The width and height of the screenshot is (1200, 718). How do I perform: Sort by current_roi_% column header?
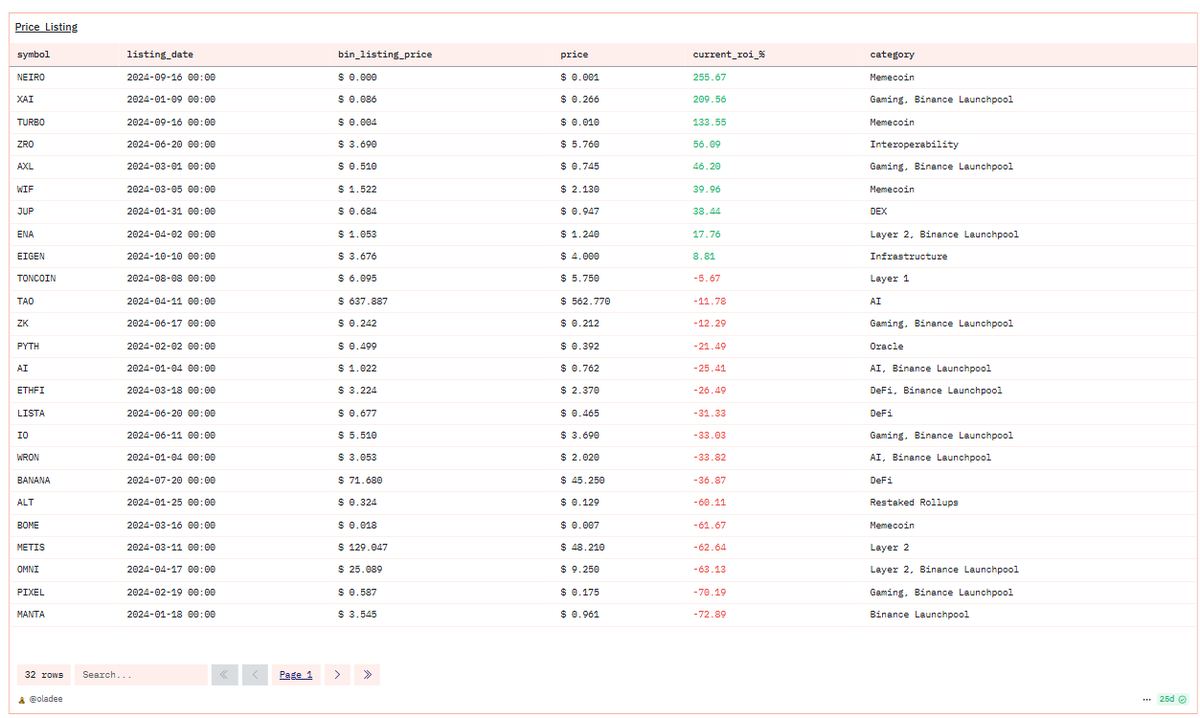pos(729,54)
